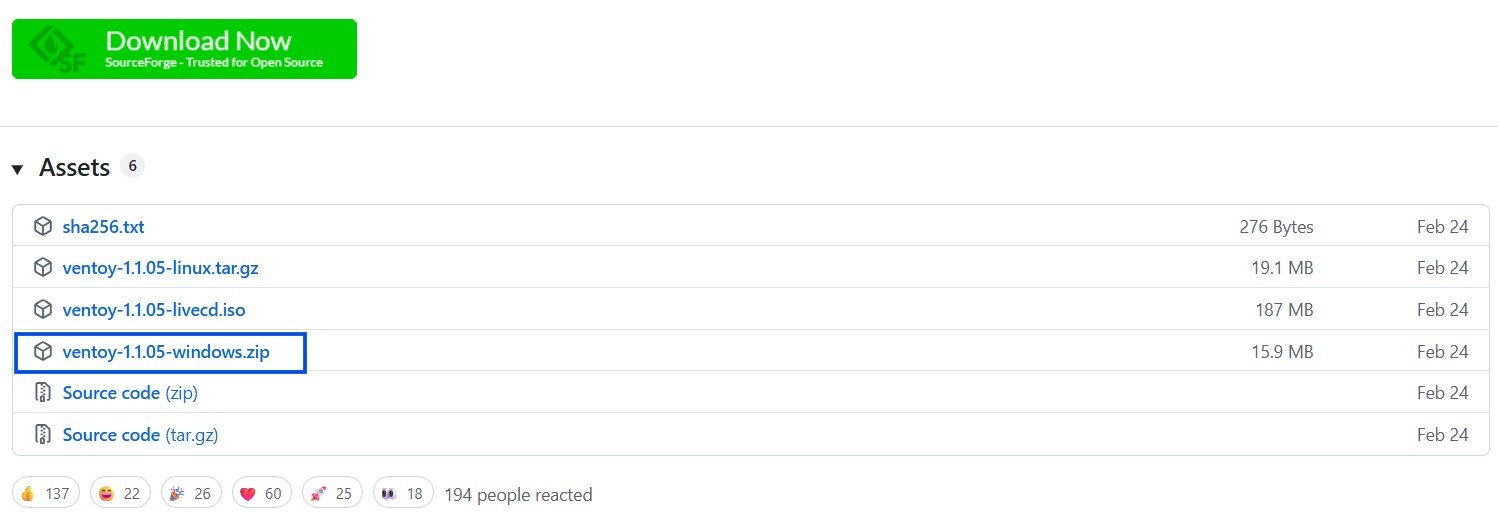1498x517 pixels.
Task: Click the archive icon beside Source code (tar.gz)
Action: click(x=42, y=435)
